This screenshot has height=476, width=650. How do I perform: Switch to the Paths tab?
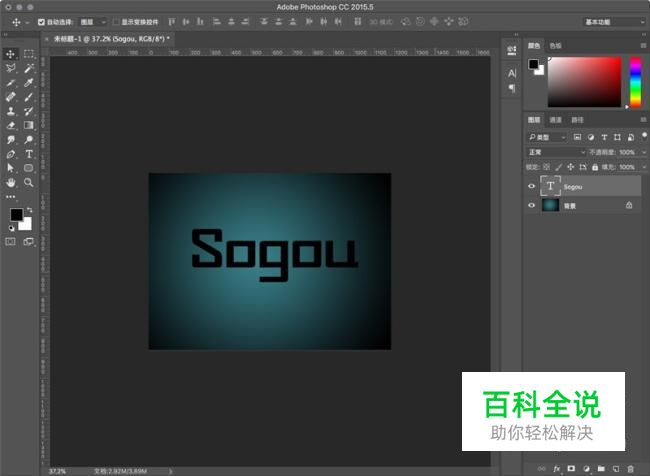click(577, 120)
